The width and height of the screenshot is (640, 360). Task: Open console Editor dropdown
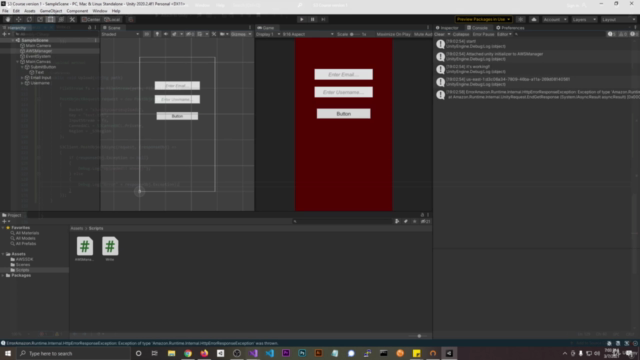pos(504,34)
